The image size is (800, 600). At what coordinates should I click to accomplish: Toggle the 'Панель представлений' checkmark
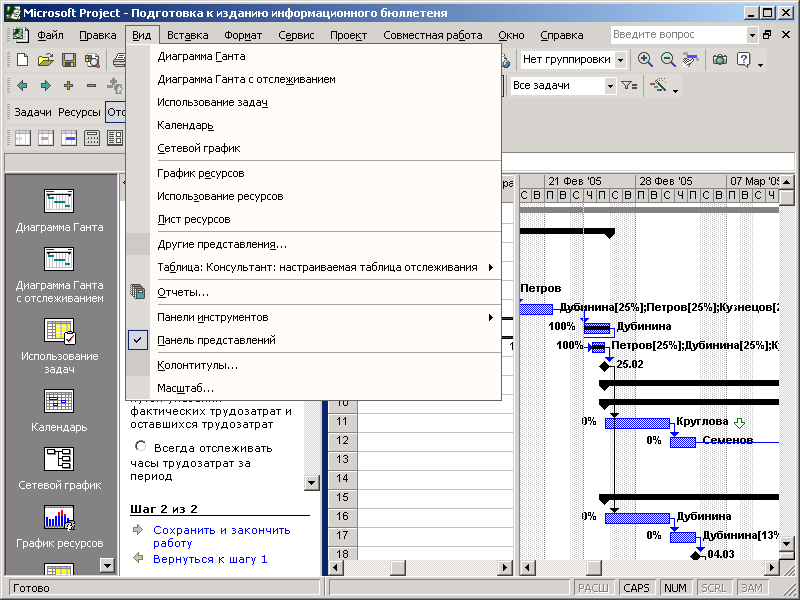click(138, 340)
